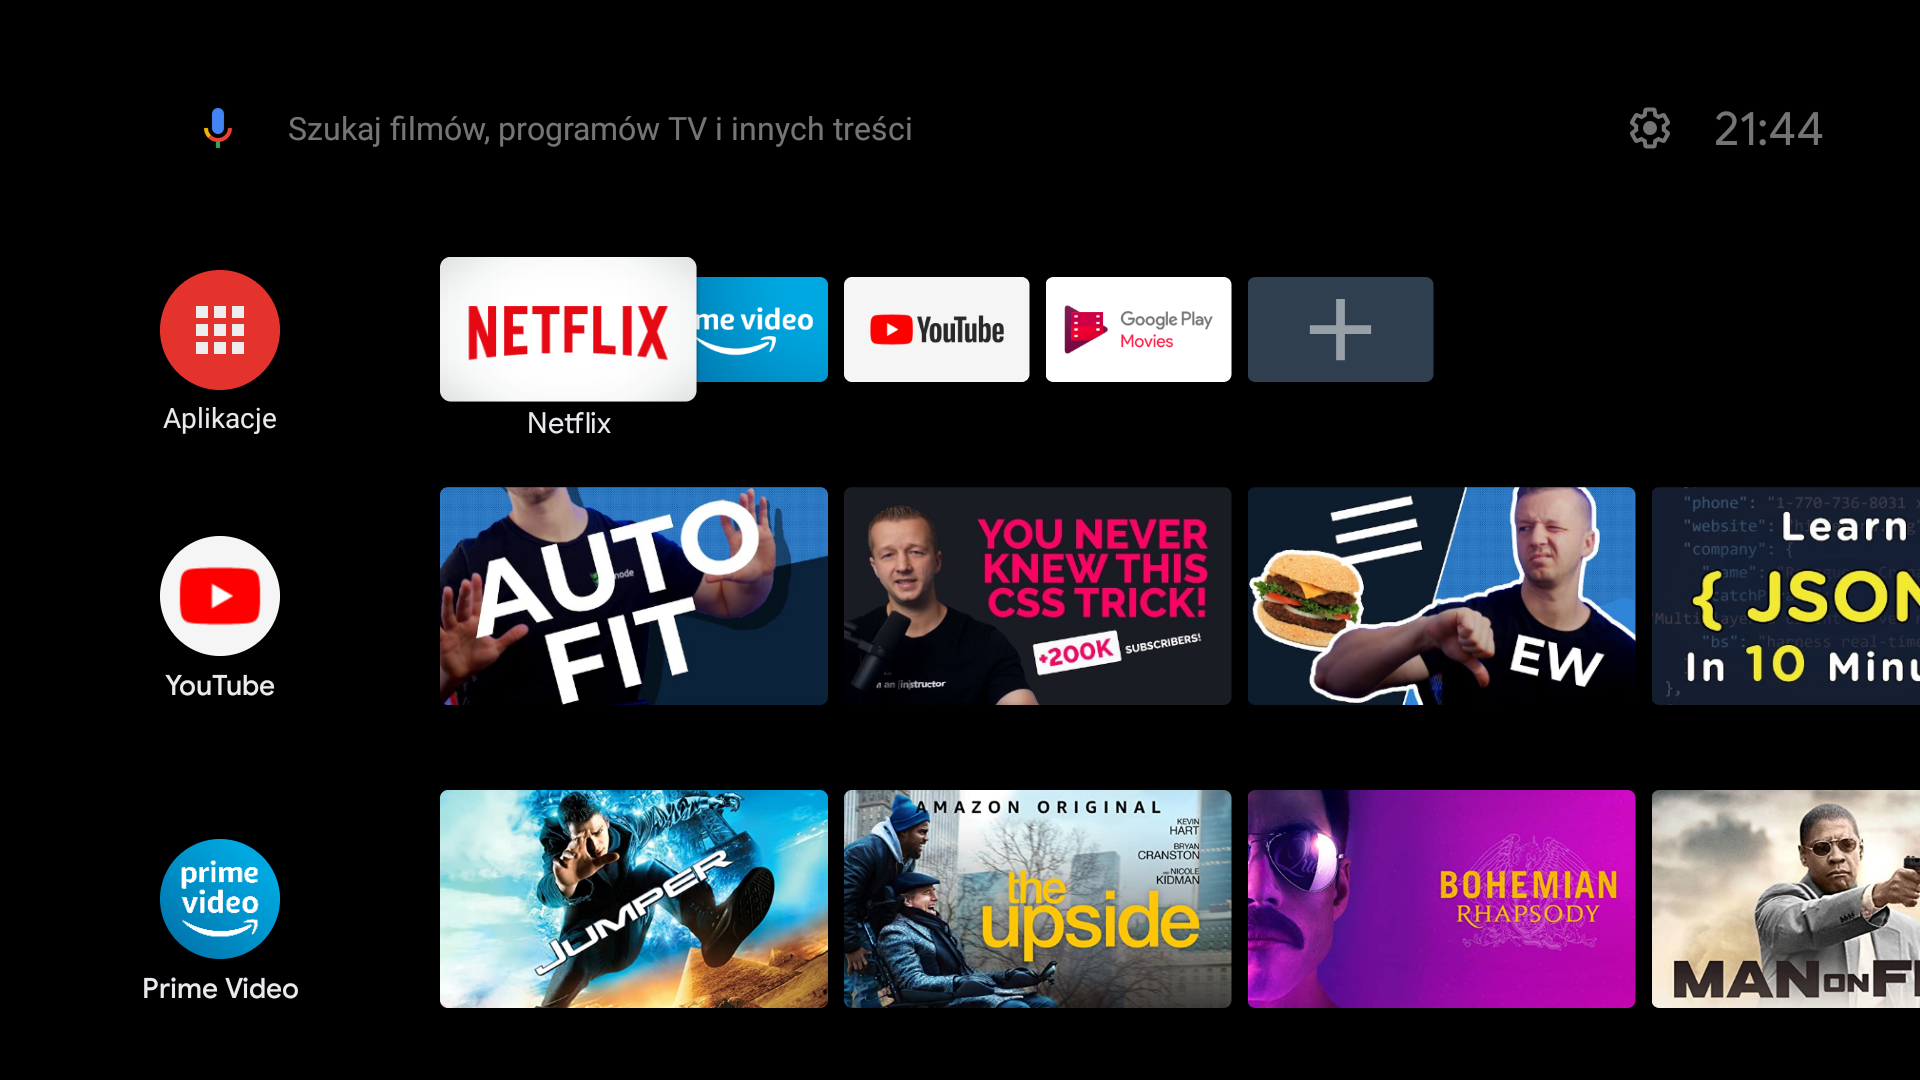
Task: Select CSS Trick YouTube video
Action: click(x=1038, y=597)
